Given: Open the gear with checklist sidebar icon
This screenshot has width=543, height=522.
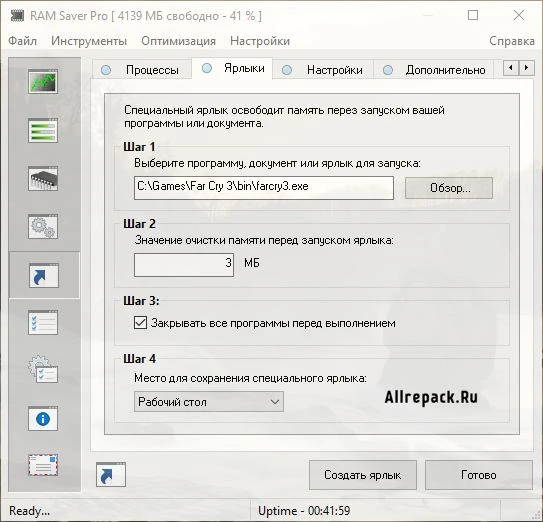Looking at the screenshot, I should click(x=43, y=369).
